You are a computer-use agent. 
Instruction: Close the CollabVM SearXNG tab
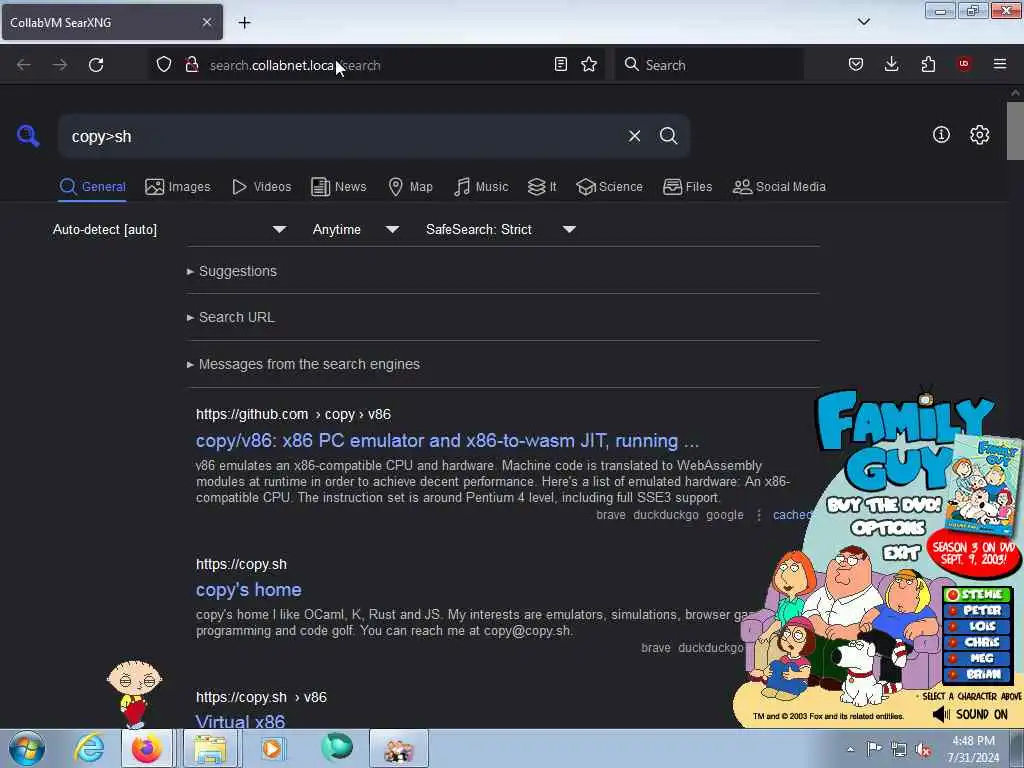pyautogui.click(x=207, y=22)
